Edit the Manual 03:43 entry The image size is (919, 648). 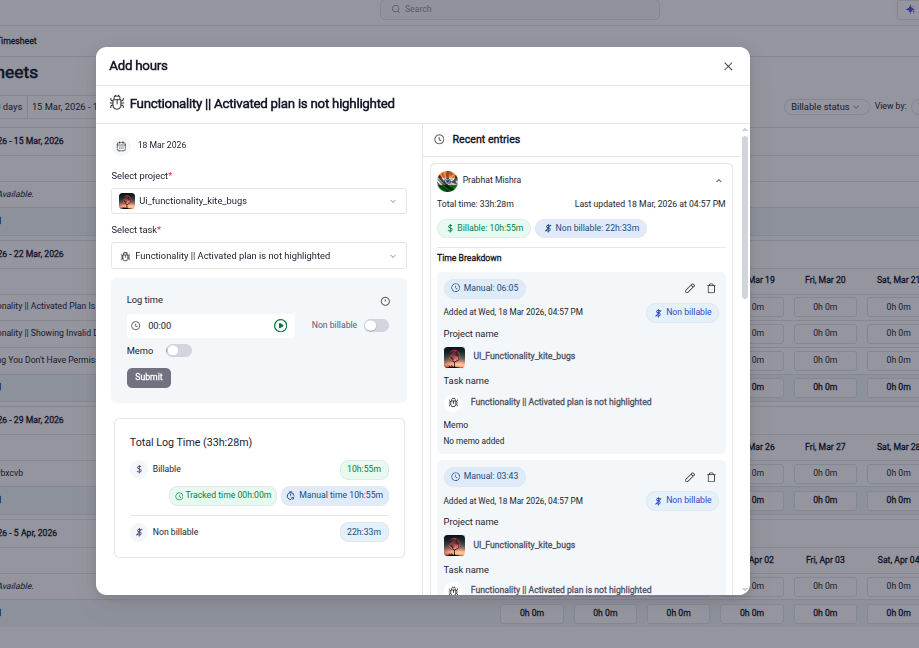point(690,478)
